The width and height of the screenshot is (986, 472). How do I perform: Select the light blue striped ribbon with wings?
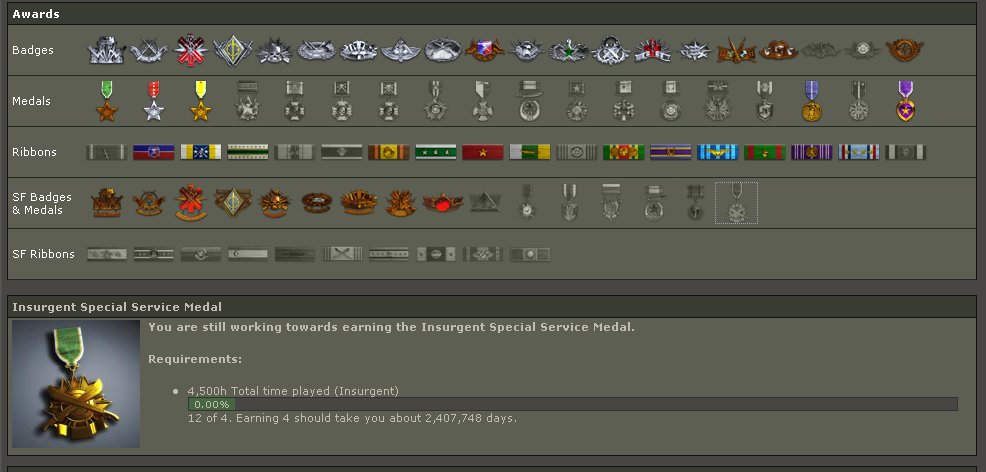pyautogui.click(x=717, y=152)
